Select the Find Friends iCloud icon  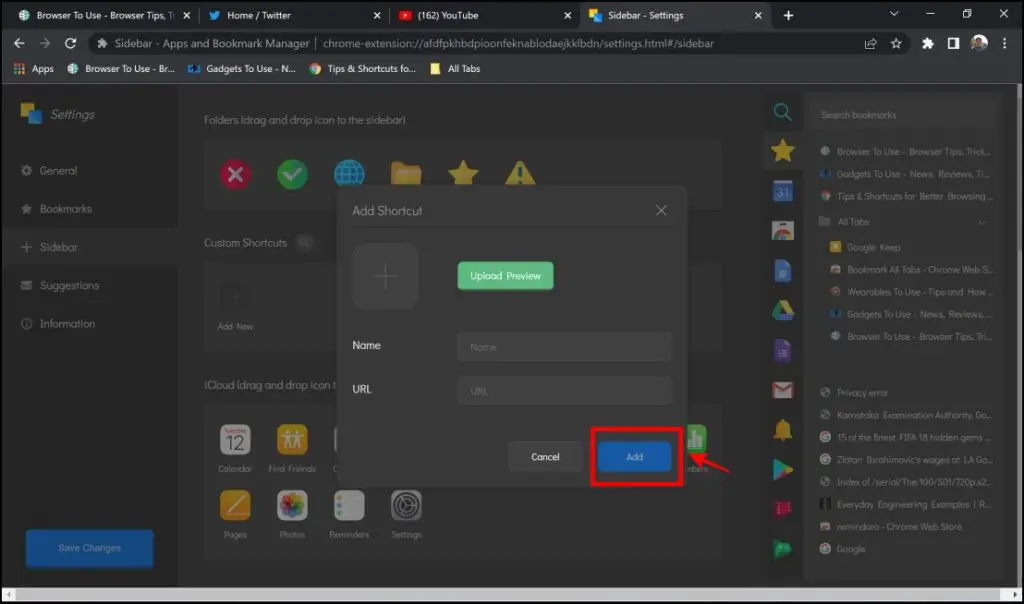[291, 440]
